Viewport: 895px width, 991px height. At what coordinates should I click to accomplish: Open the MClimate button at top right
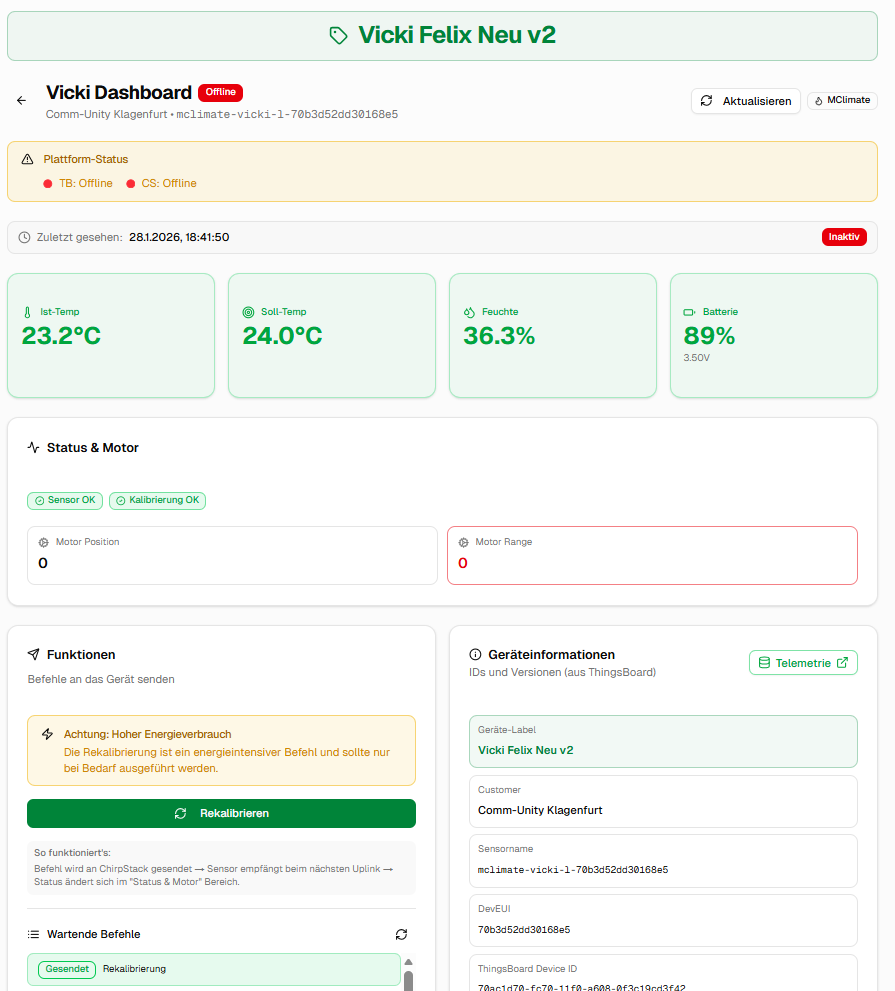(841, 100)
